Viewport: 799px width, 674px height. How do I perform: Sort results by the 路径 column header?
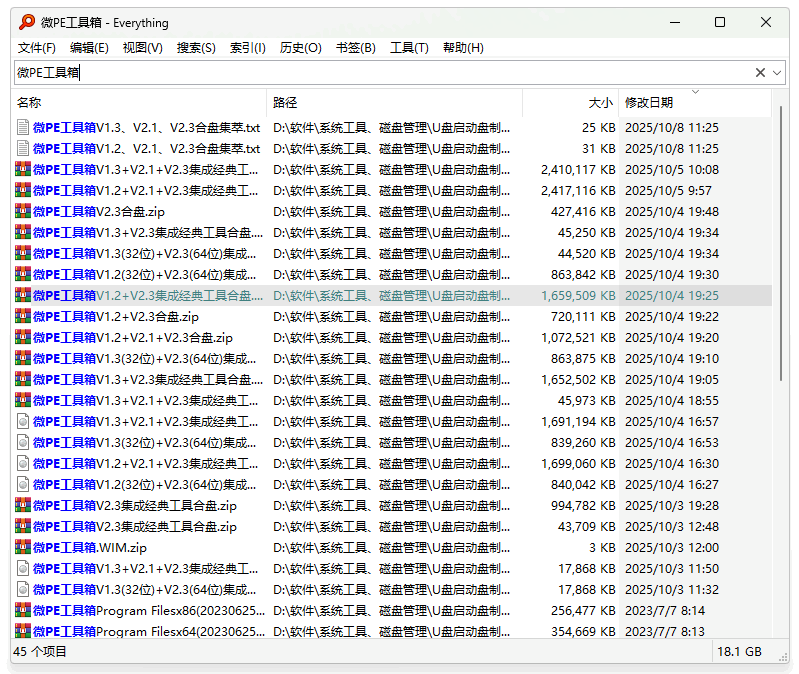tap(395, 102)
